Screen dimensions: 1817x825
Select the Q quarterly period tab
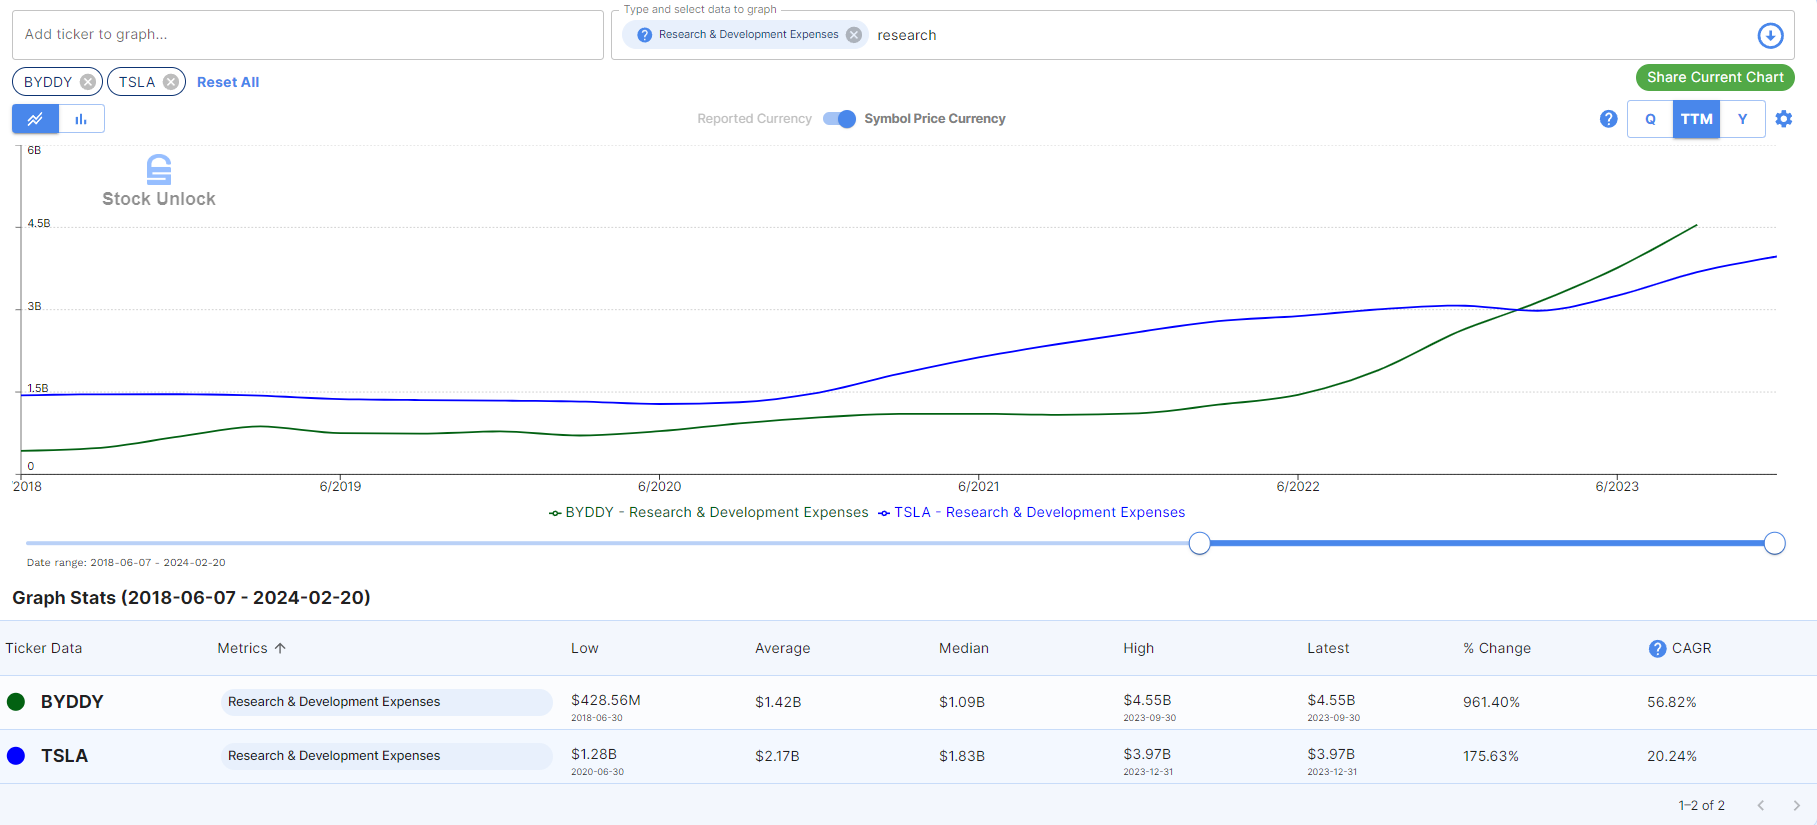pyautogui.click(x=1650, y=119)
